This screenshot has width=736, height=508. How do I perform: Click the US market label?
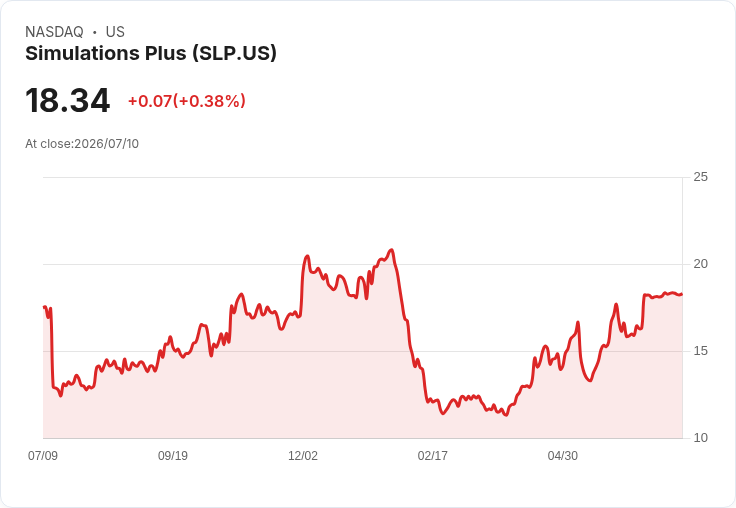[115, 32]
